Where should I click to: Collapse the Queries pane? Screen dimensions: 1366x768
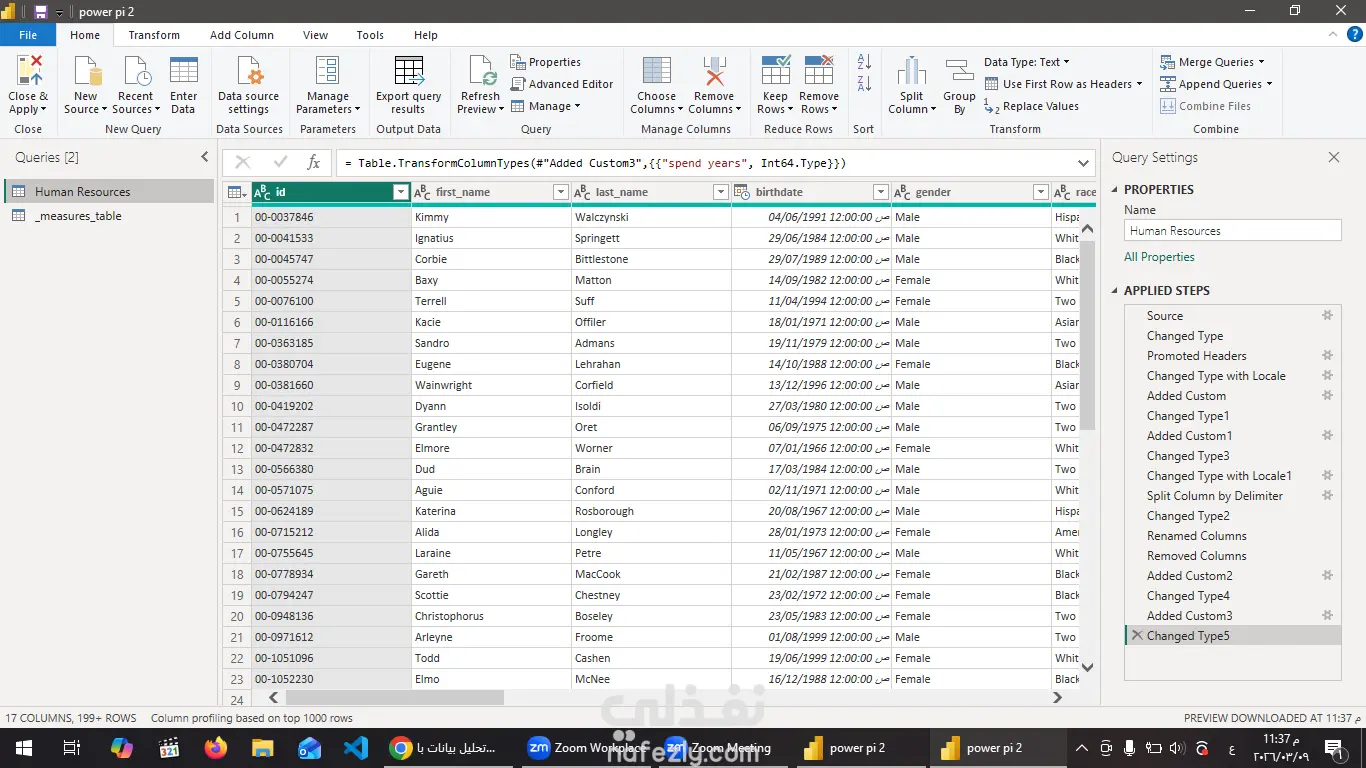[205, 157]
